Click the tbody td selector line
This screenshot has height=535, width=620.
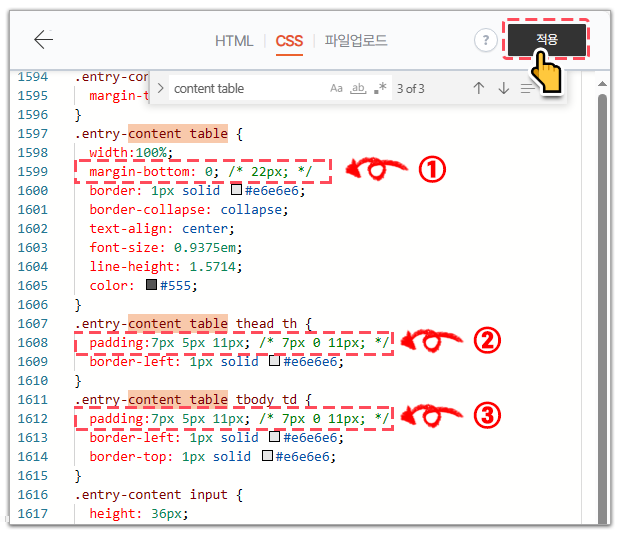[193, 399]
